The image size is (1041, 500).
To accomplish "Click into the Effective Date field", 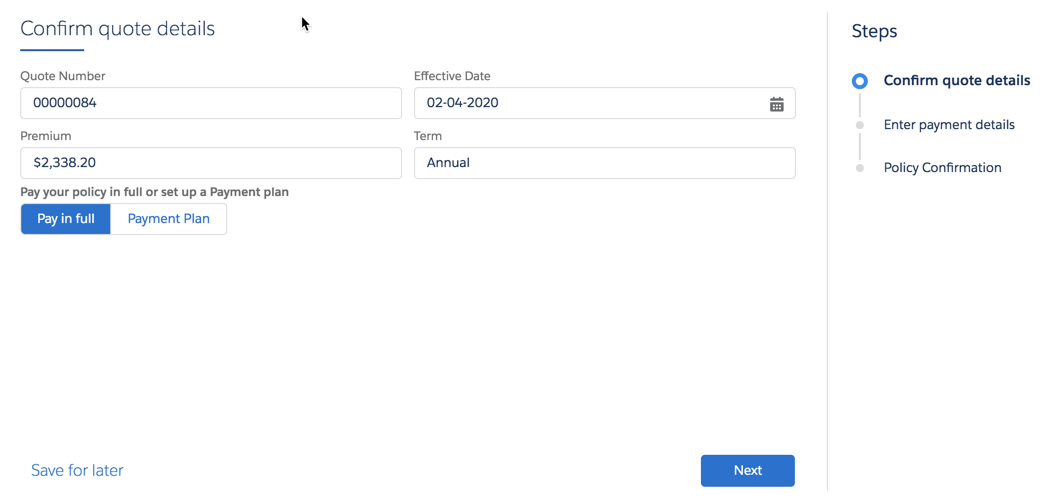I will coord(605,104).
